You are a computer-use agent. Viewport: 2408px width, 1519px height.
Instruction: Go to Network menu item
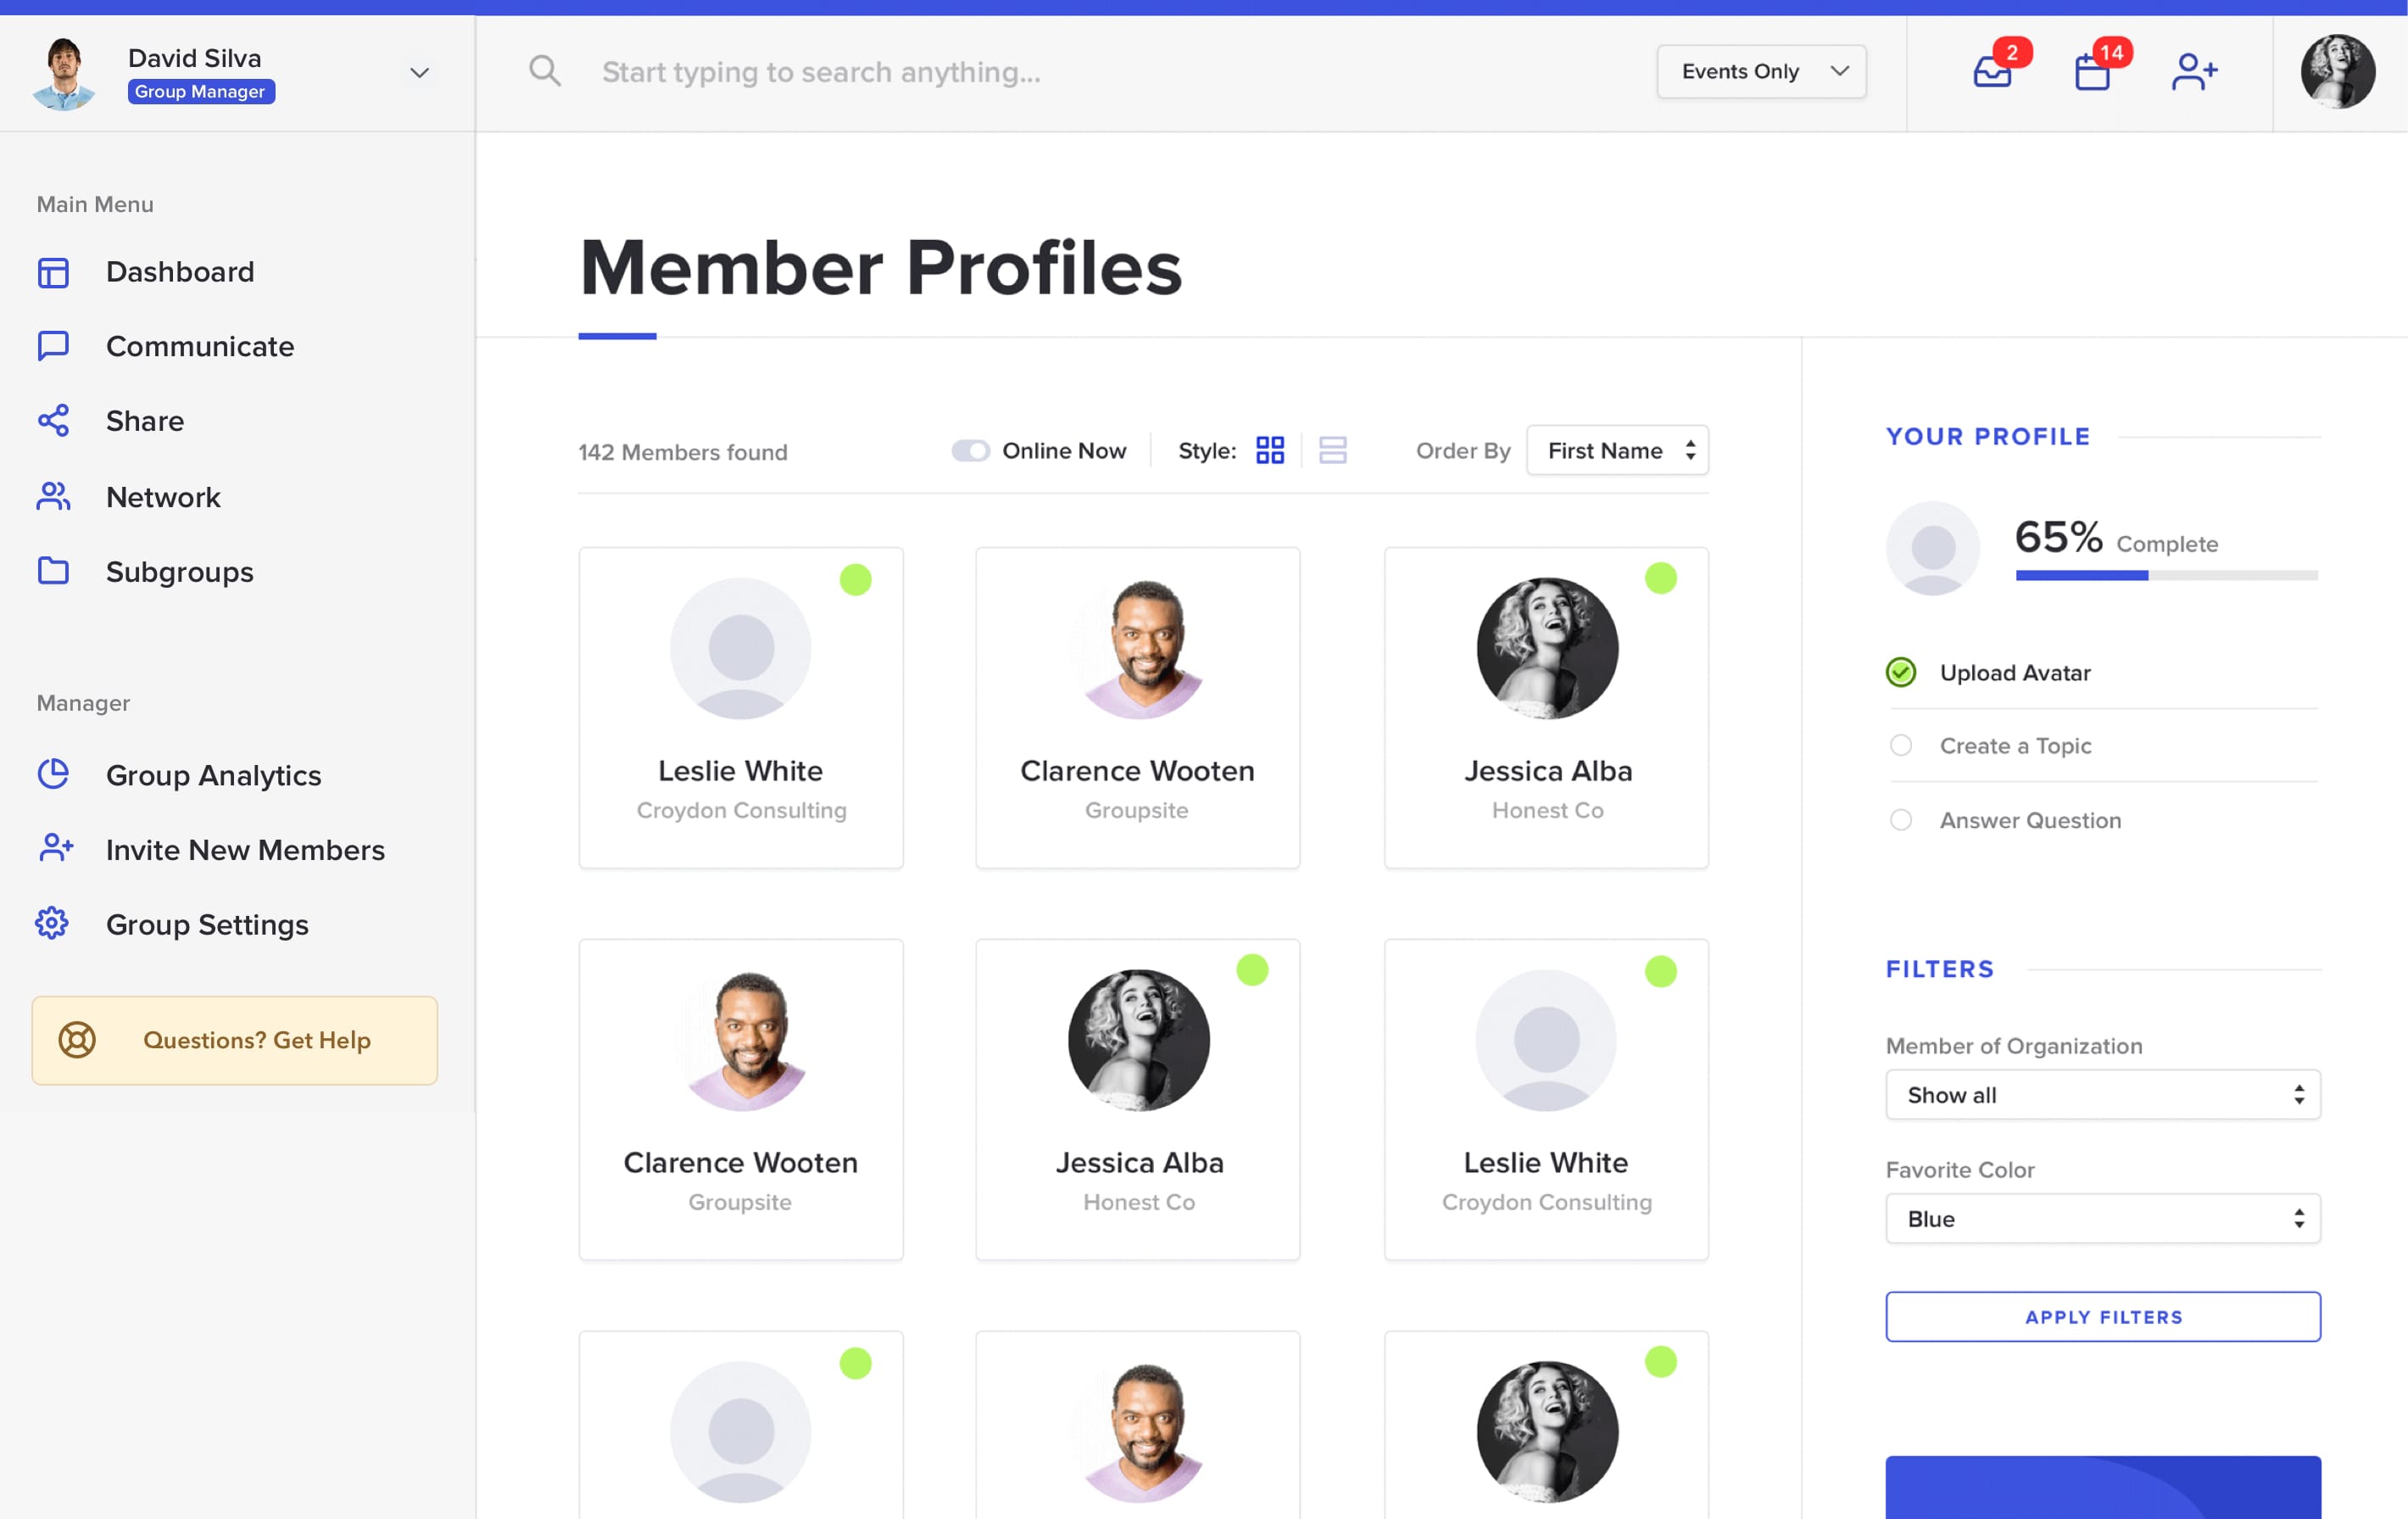(163, 497)
